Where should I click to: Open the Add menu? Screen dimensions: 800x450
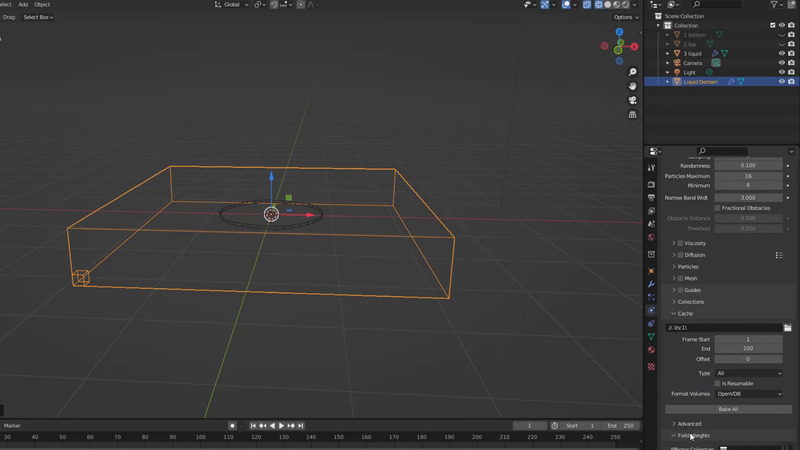click(23, 5)
